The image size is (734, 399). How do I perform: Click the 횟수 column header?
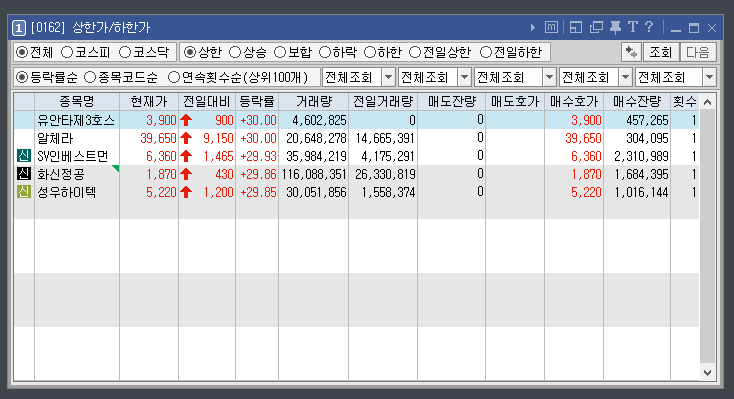685,102
